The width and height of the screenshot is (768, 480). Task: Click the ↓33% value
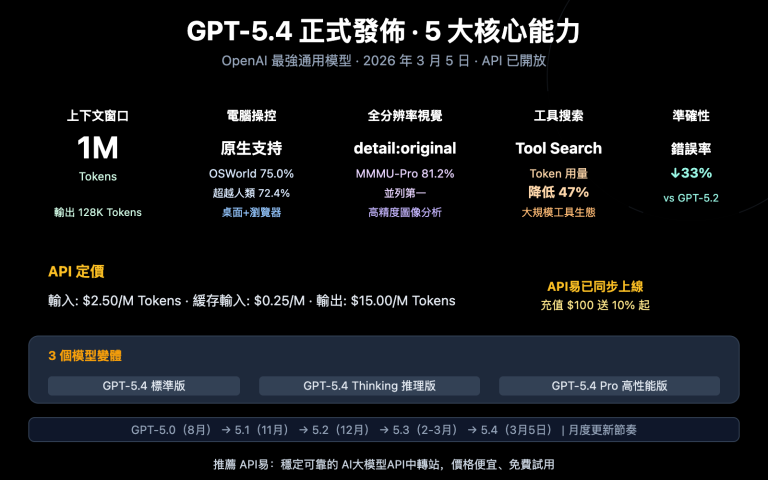[x=691, y=173]
